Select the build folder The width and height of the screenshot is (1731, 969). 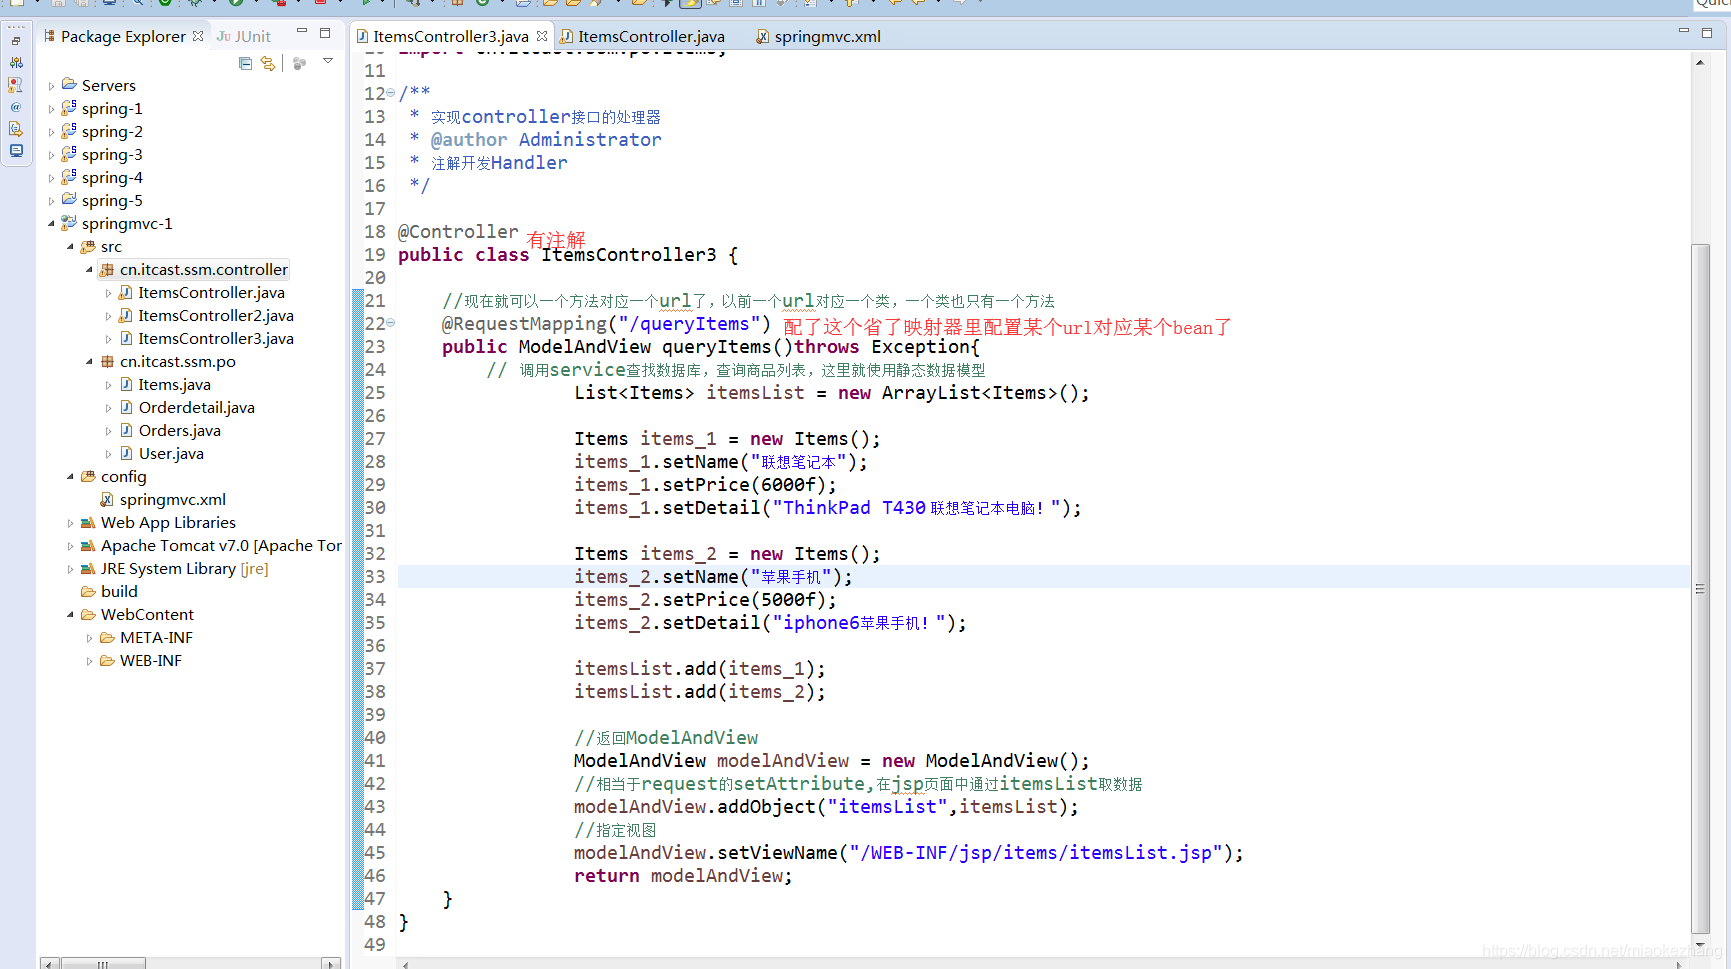point(119,592)
